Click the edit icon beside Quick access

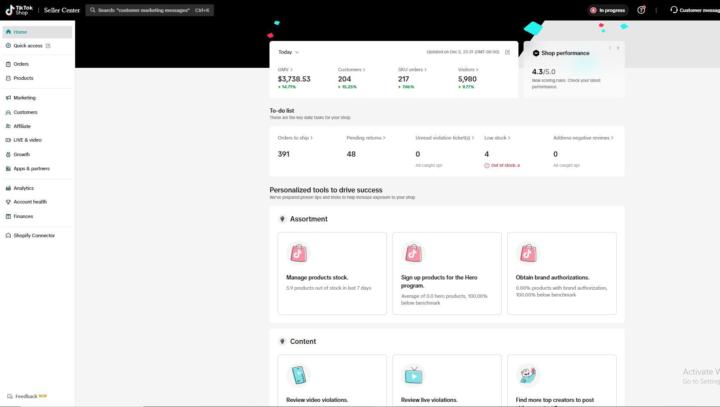coord(48,45)
